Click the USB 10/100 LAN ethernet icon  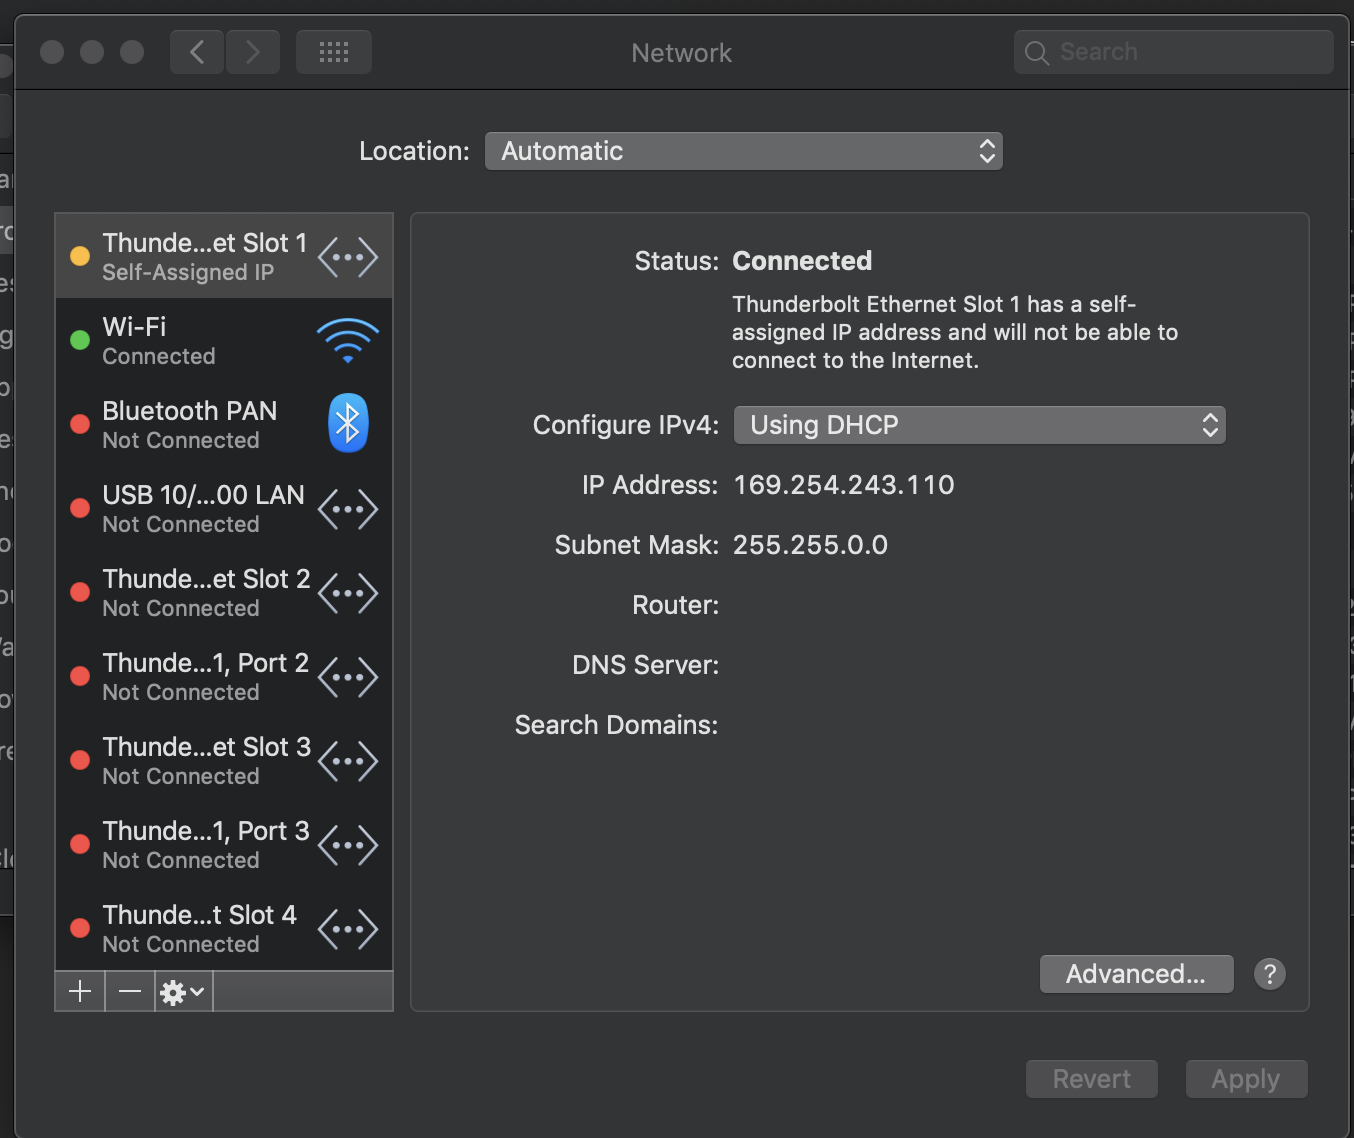[348, 509]
